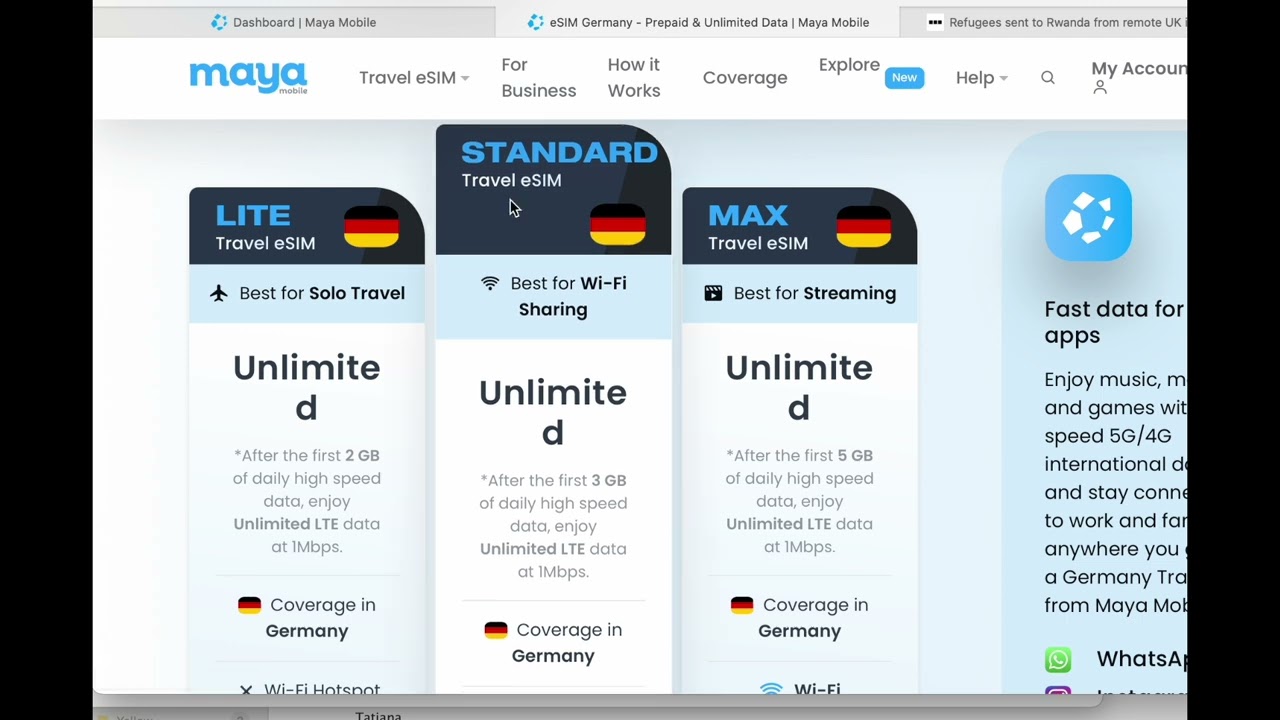The height and width of the screenshot is (720, 1280).
Task: Click the Dashboard tab favicon
Action: [219, 22]
